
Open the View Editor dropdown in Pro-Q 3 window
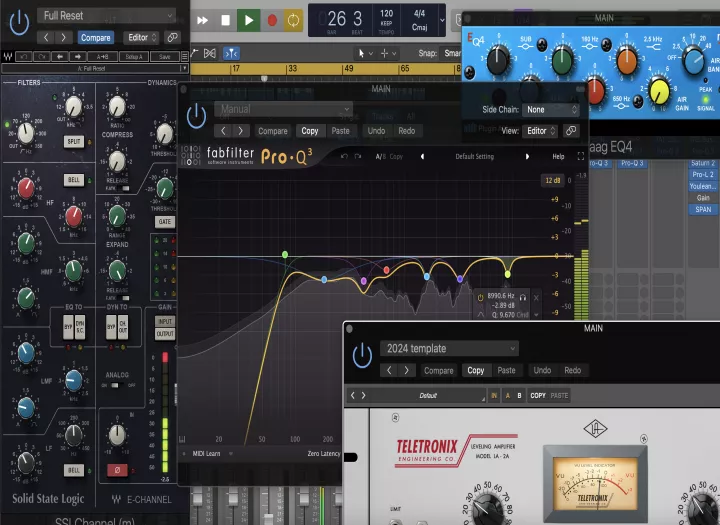pyautogui.click(x=540, y=131)
